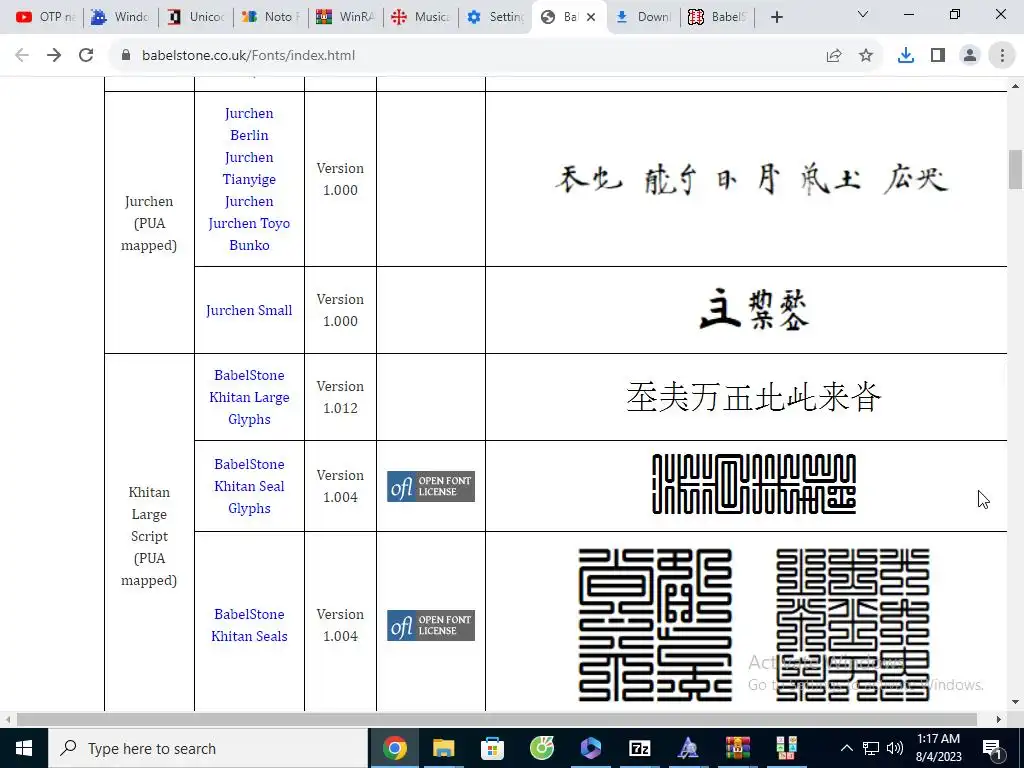Switch to the Noto Fonts tab

coord(270,17)
